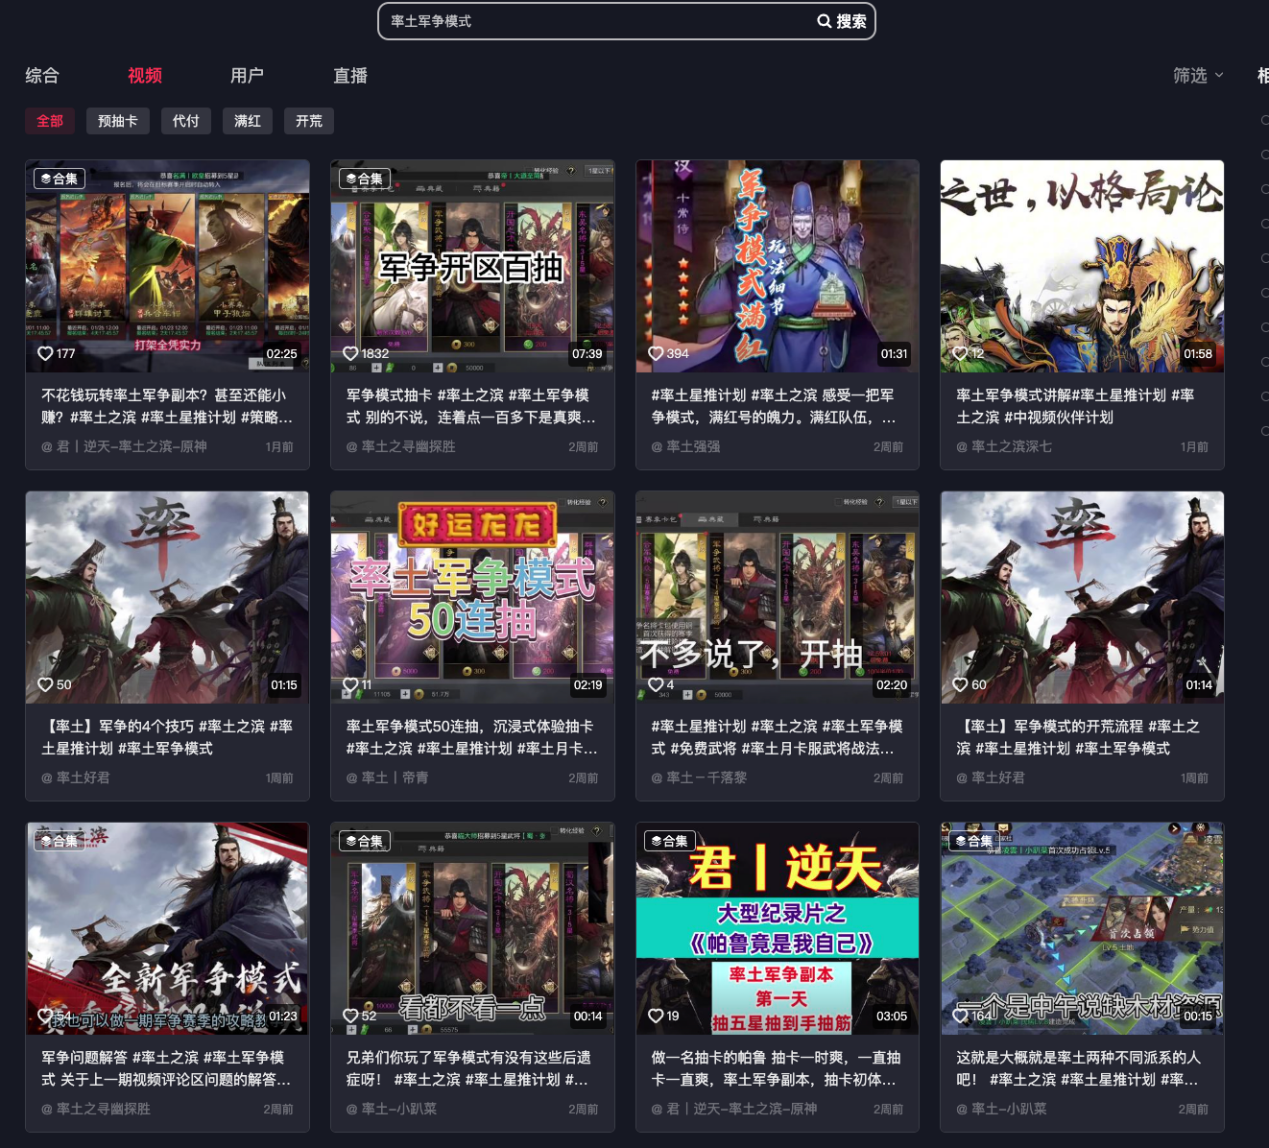The image size is (1269, 1148).
Task: Like the 01:58 video with 12 likes
Action: point(960,353)
